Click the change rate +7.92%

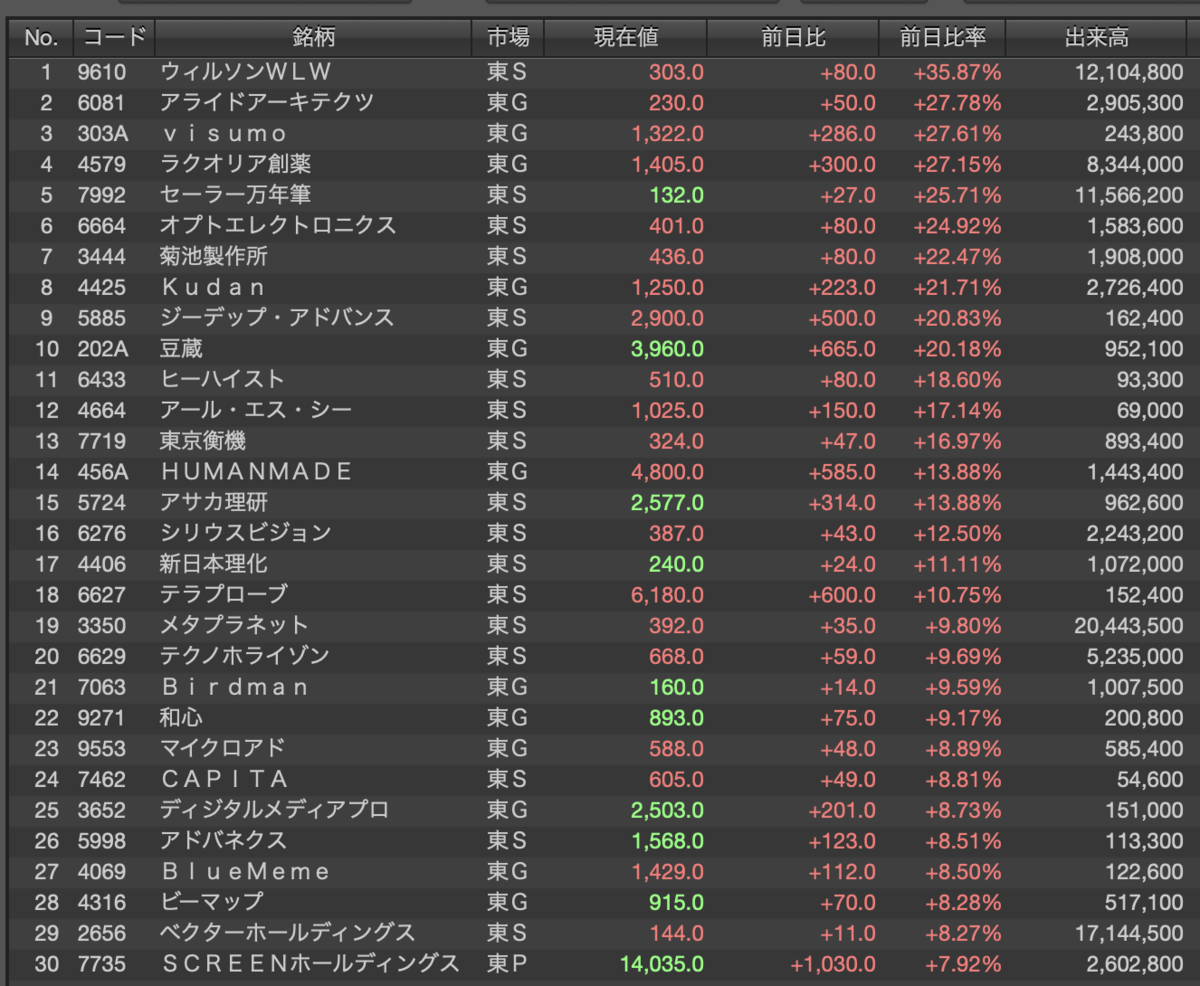click(x=962, y=965)
